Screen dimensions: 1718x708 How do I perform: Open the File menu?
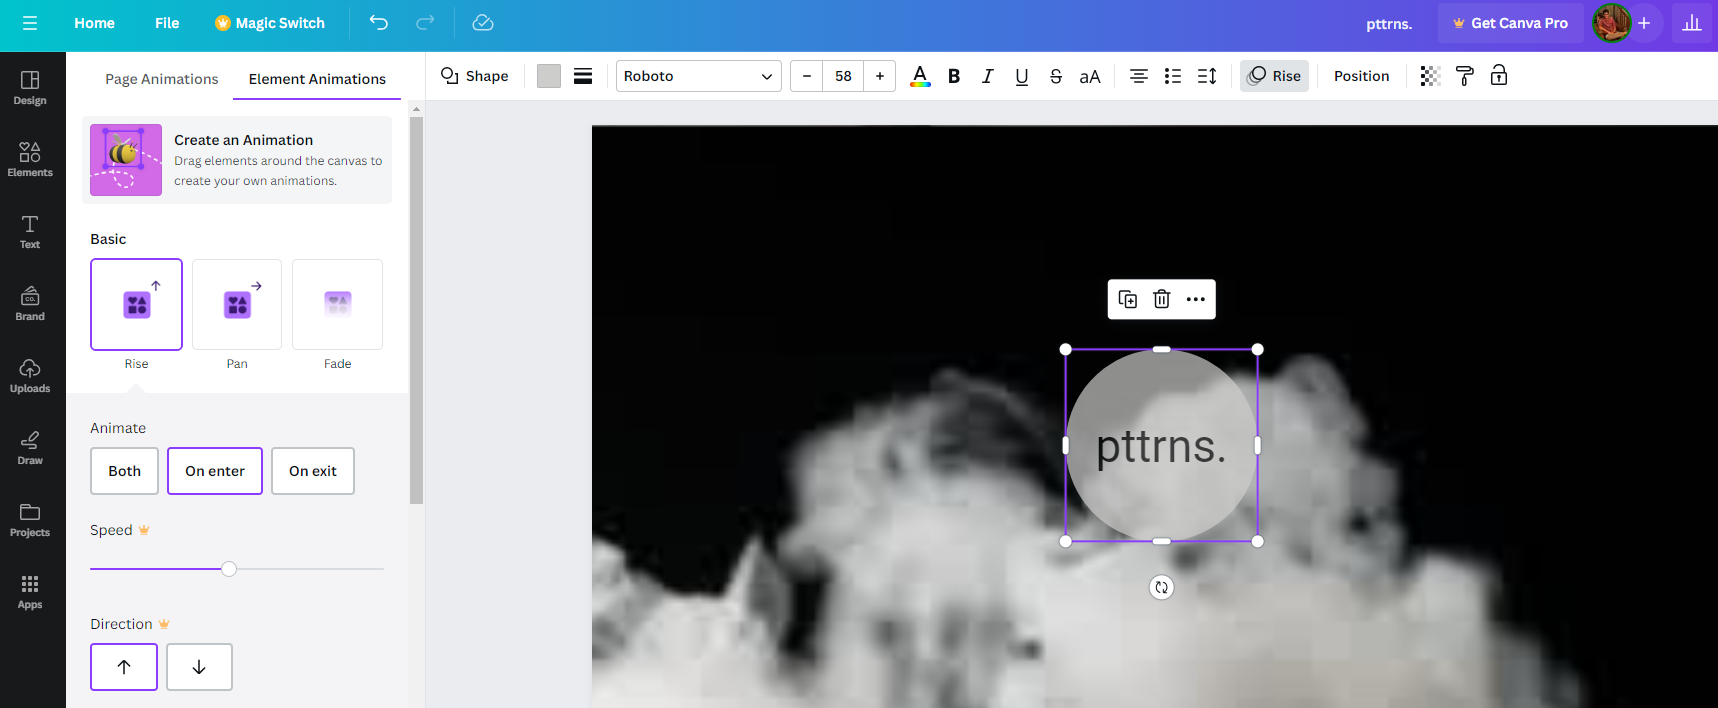click(167, 23)
